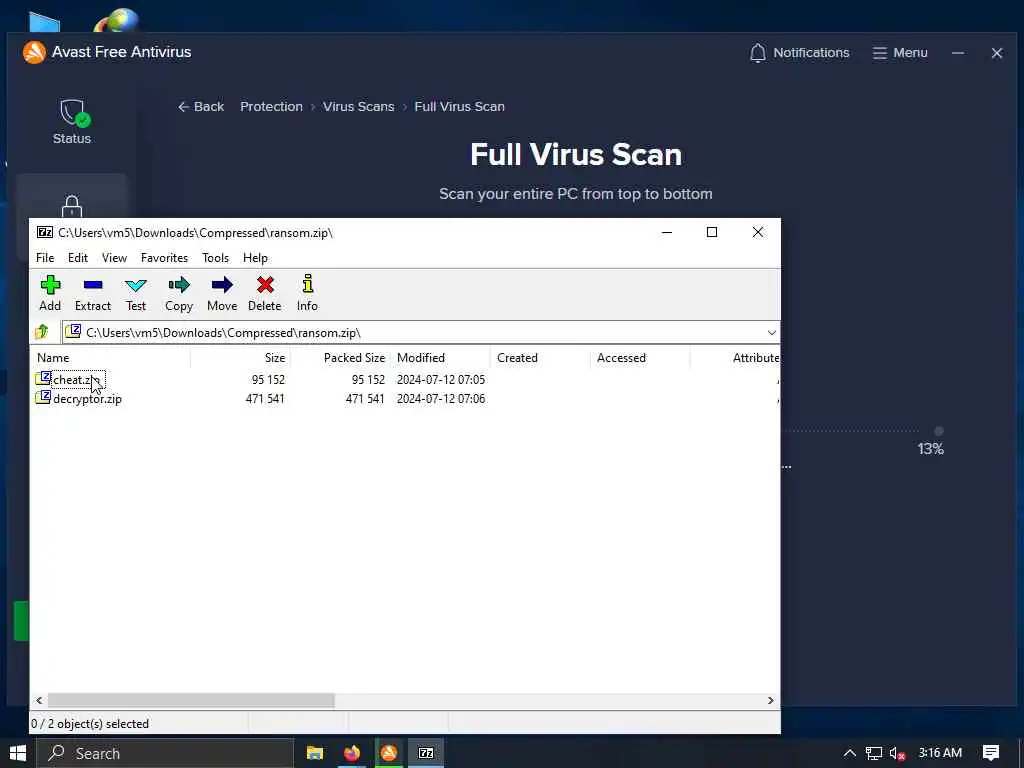The height and width of the screenshot is (768, 1024).
Task: Open the File menu in 7-Zip
Action: 45,258
